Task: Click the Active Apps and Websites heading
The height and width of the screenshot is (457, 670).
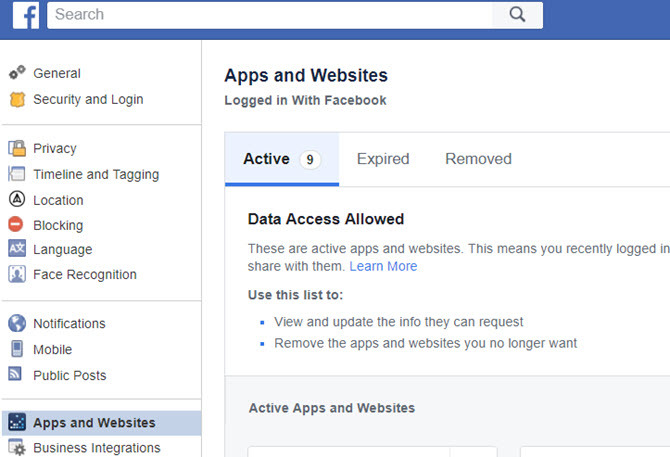Action: [x=332, y=408]
